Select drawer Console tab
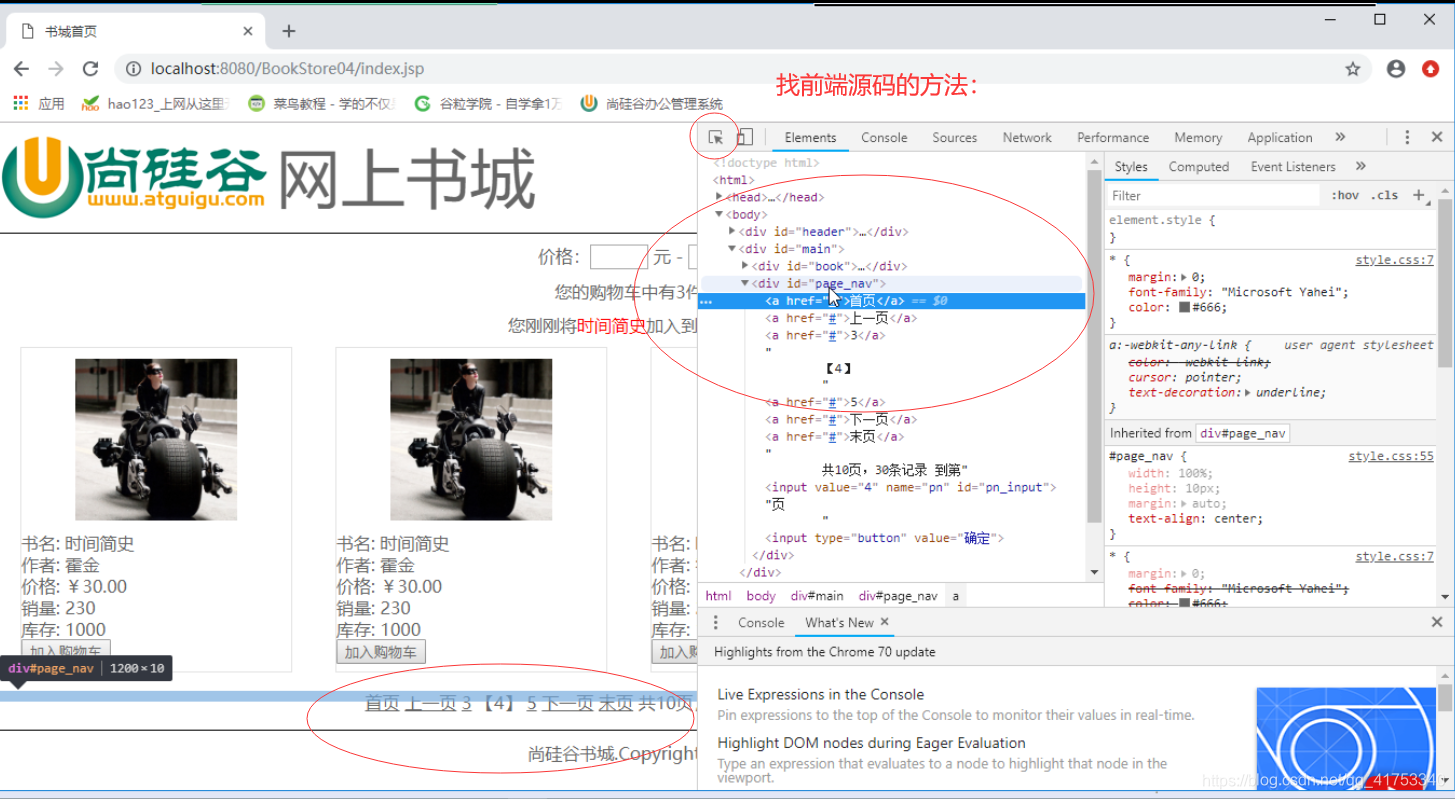Viewport: 1455px width, 799px height. point(761,622)
